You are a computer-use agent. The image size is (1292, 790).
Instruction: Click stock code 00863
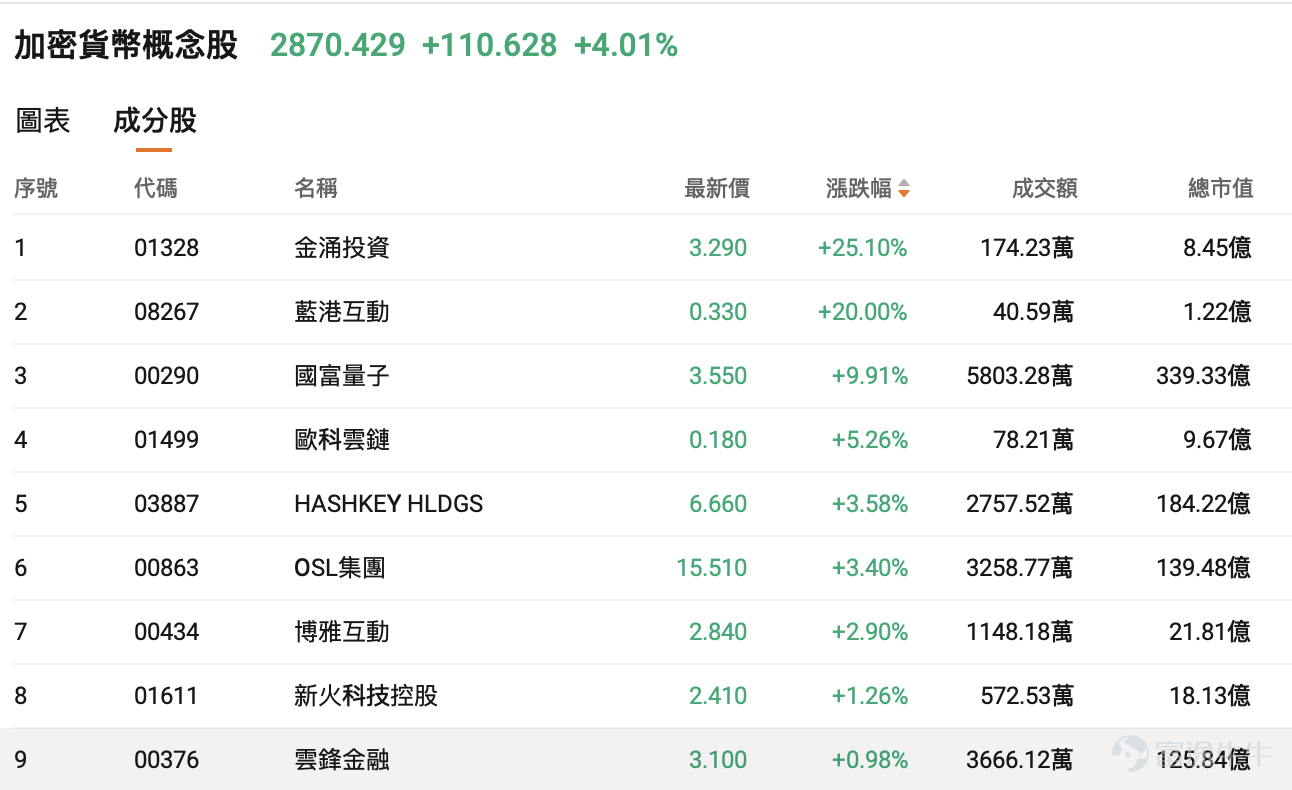167,568
